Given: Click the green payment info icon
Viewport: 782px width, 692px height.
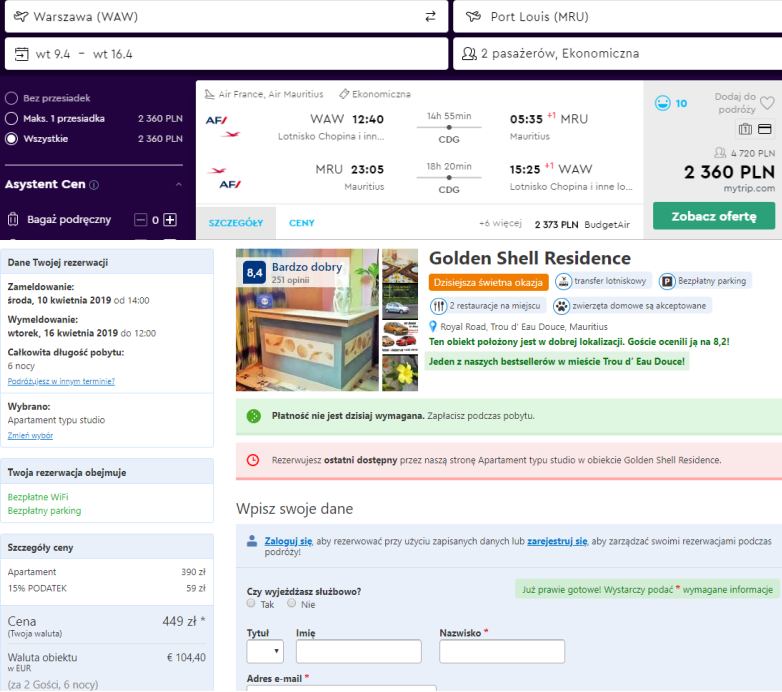Looking at the screenshot, I should [254, 416].
